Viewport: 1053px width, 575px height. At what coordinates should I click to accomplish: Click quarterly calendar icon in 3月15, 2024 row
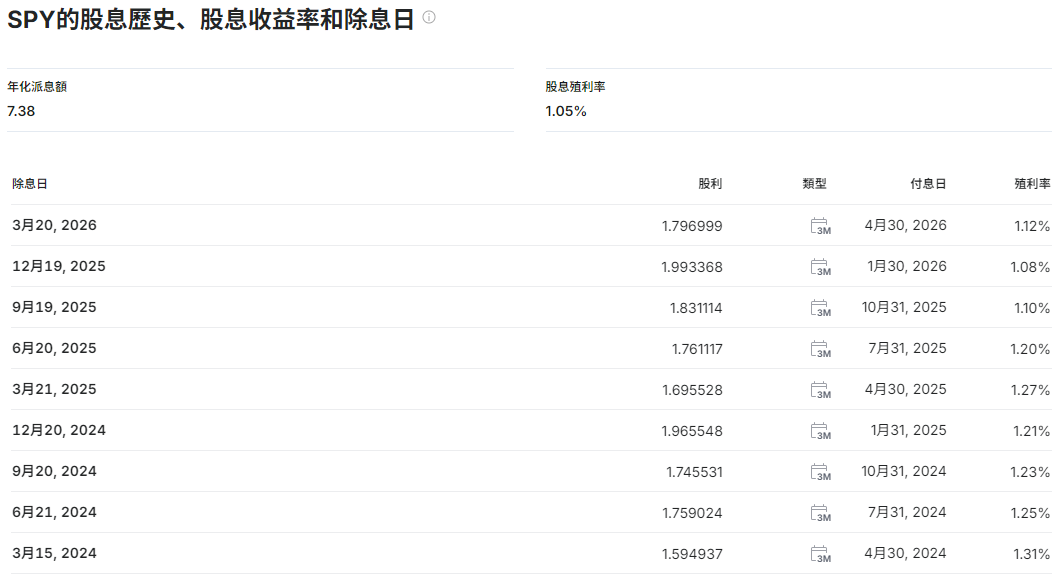tap(820, 554)
